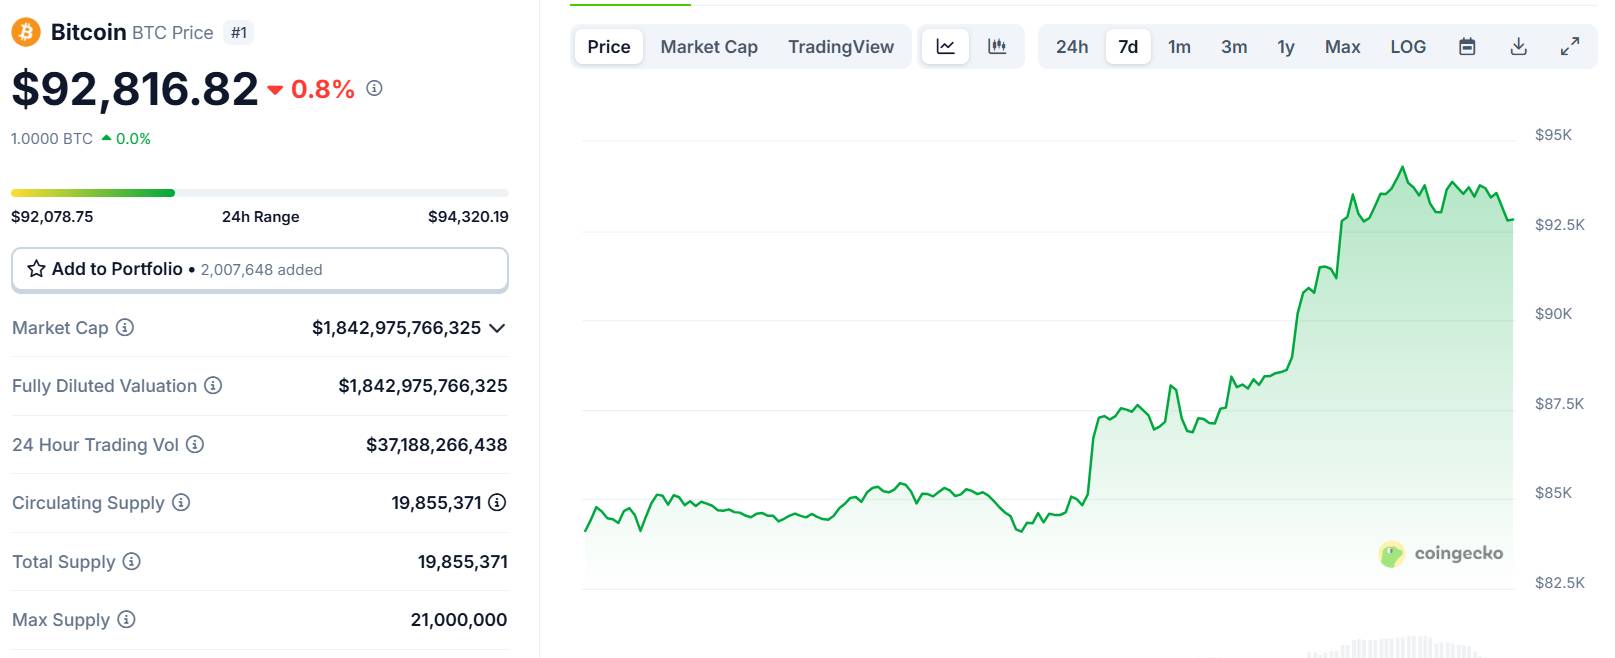Viewport: 1615px width, 658px height.
Task: Show the Total Supply info icon
Action: pyautogui.click(x=132, y=561)
